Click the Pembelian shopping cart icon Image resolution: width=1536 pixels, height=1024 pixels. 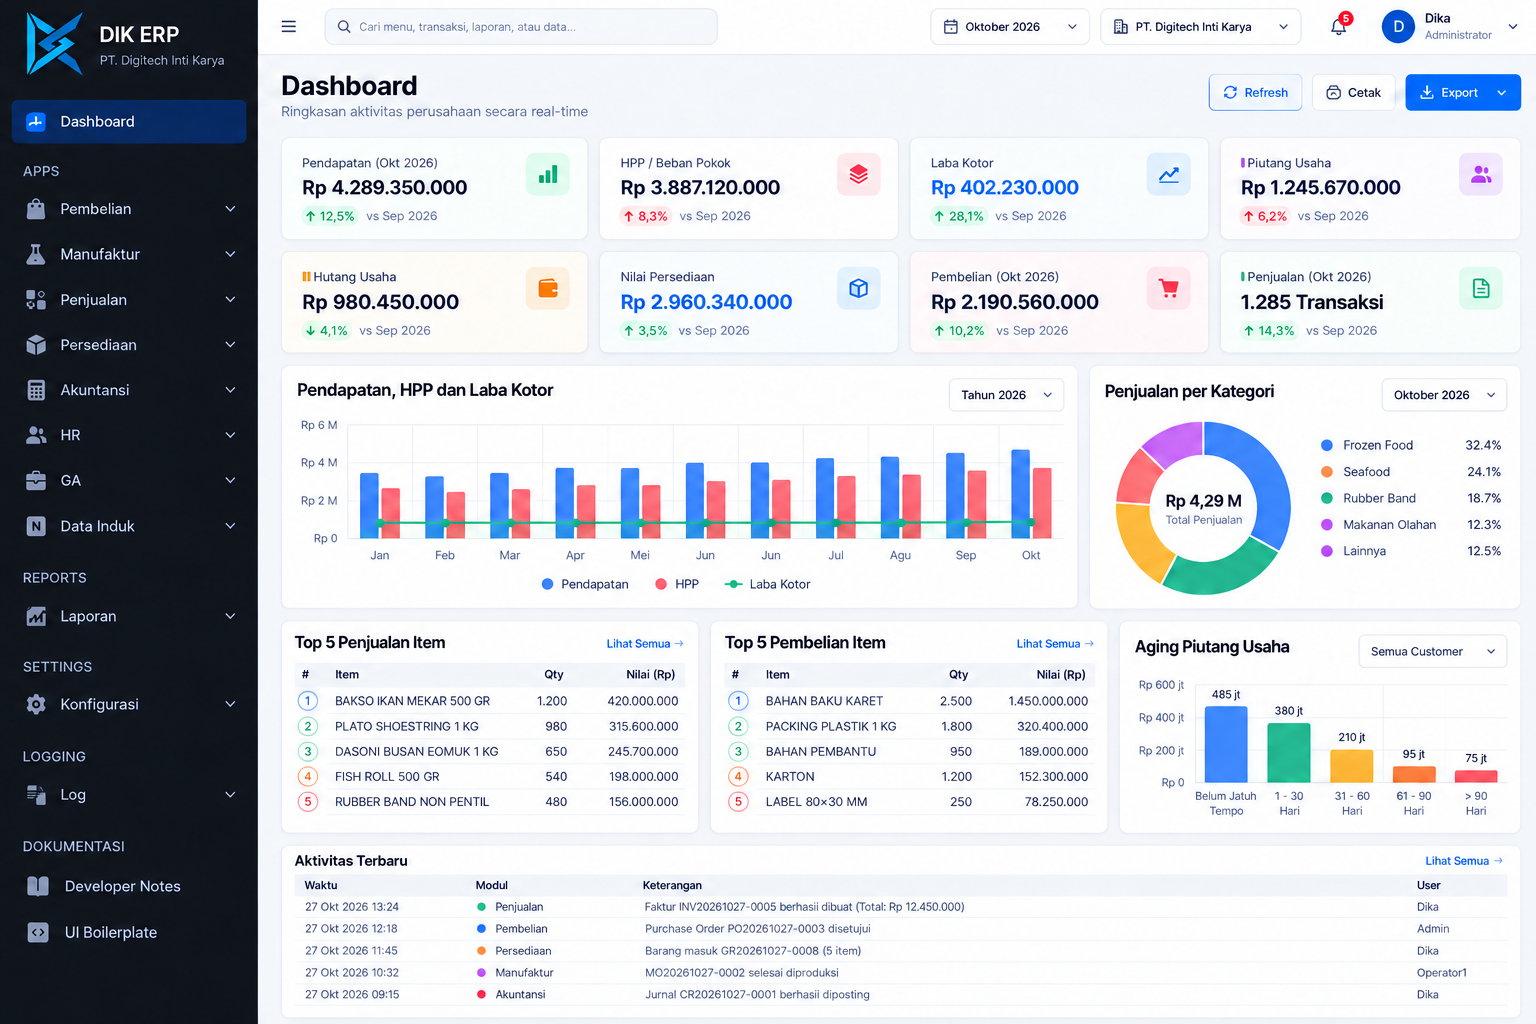[x=1169, y=288]
